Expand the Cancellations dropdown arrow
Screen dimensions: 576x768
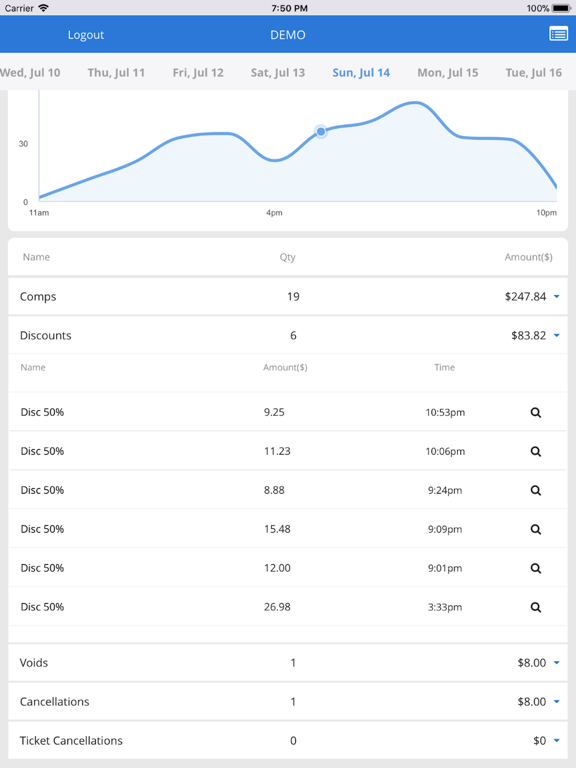(556, 701)
